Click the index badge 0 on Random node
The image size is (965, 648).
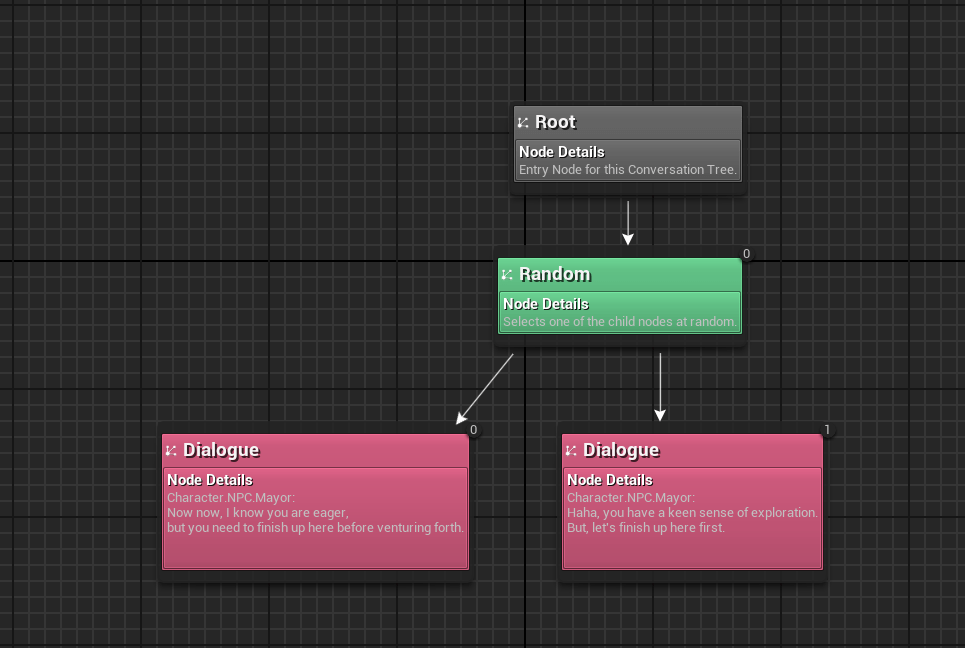746,254
